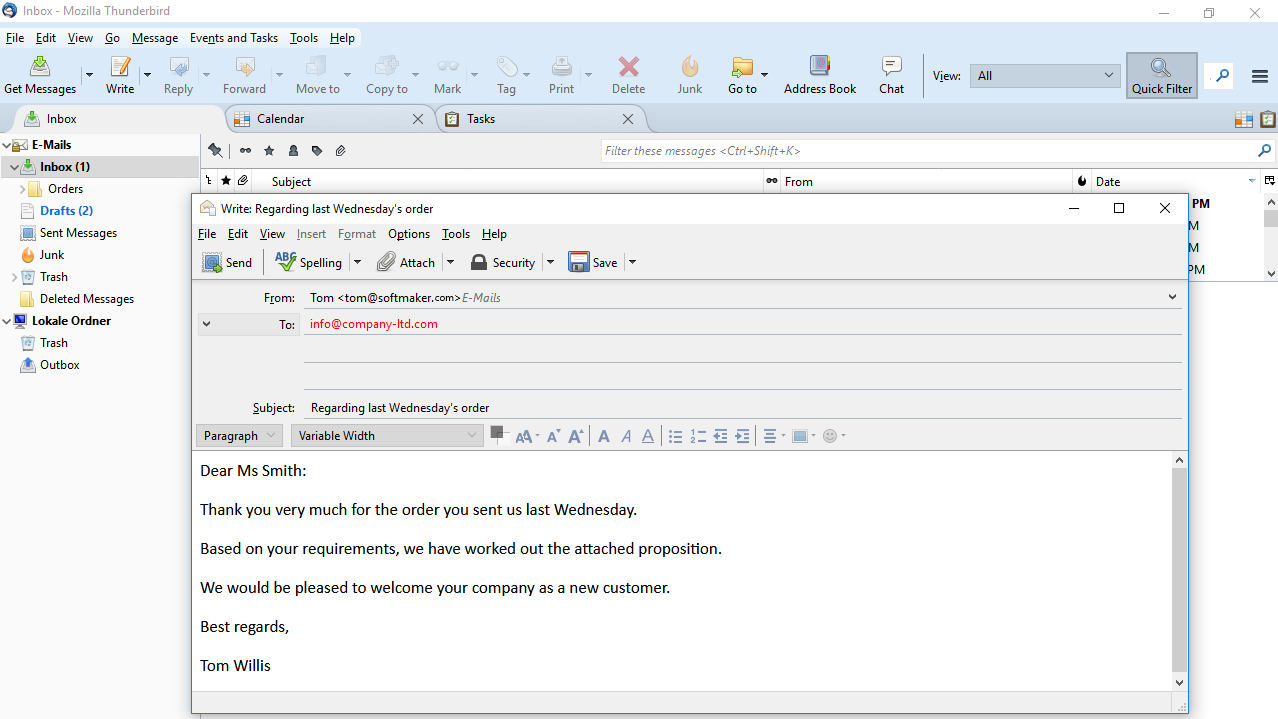Click the text color swatch in format bar
Image resolution: width=1278 pixels, height=719 pixels.
pyautogui.click(x=499, y=435)
